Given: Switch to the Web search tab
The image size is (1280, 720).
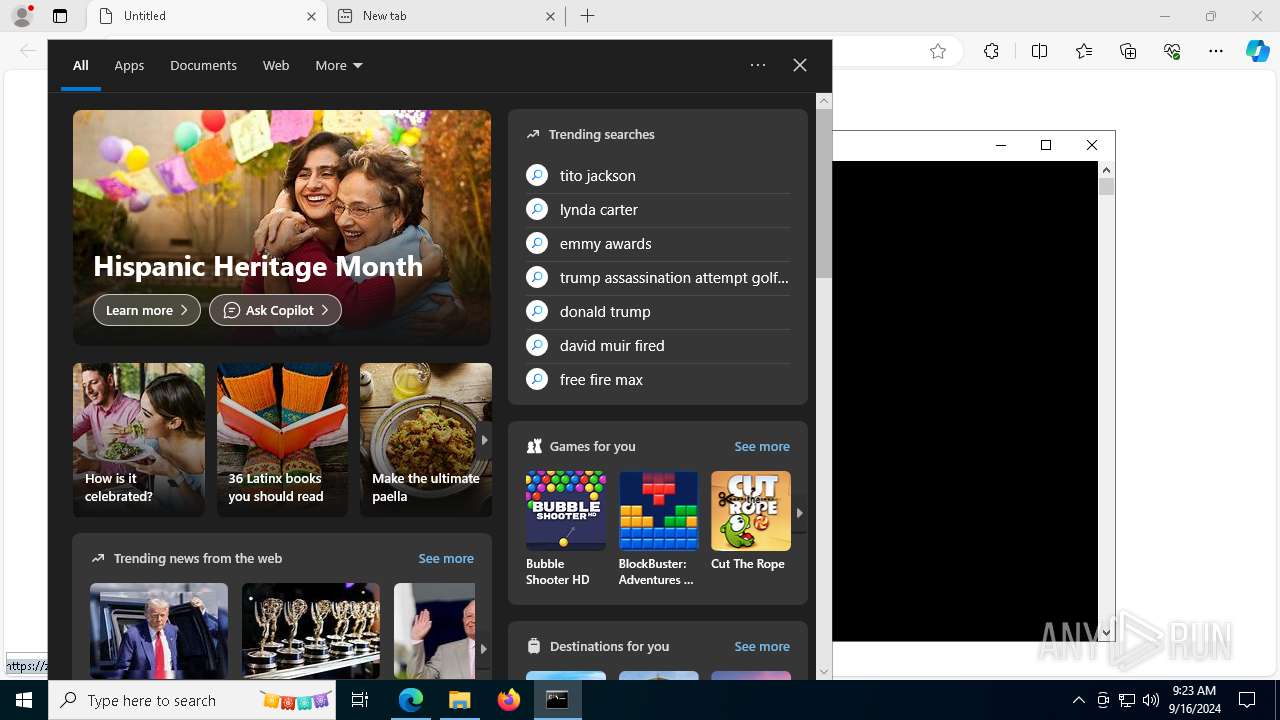Looking at the screenshot, I should click(x=276, y=65).
